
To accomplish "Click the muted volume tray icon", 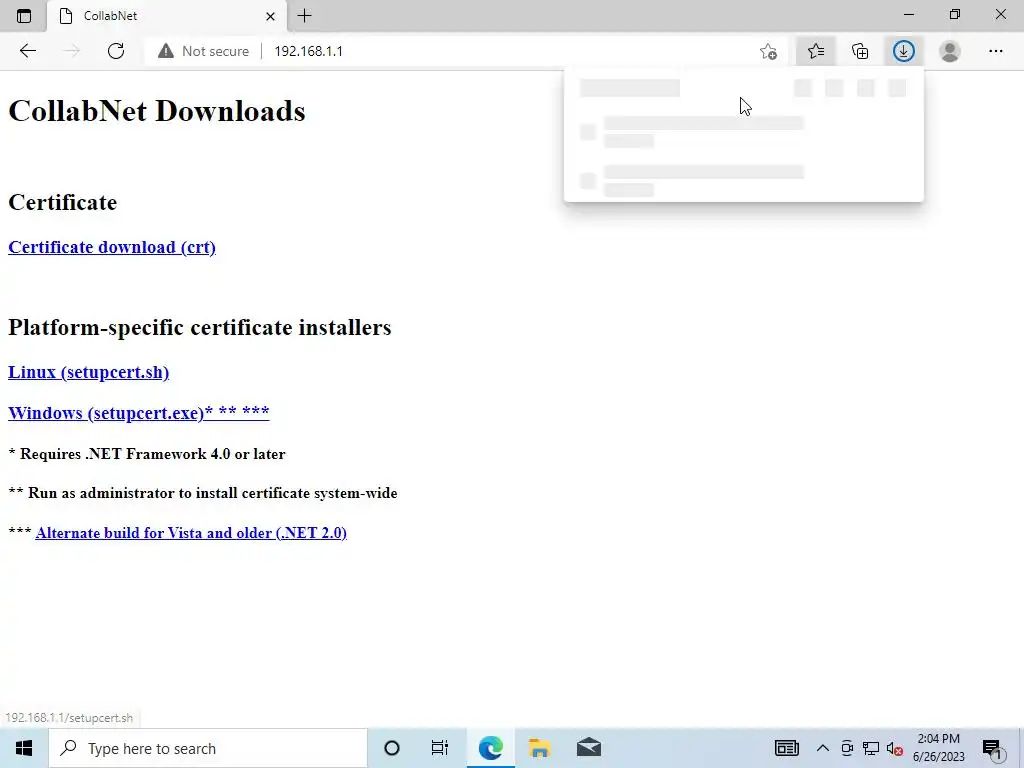I will [x=895, y=748].
